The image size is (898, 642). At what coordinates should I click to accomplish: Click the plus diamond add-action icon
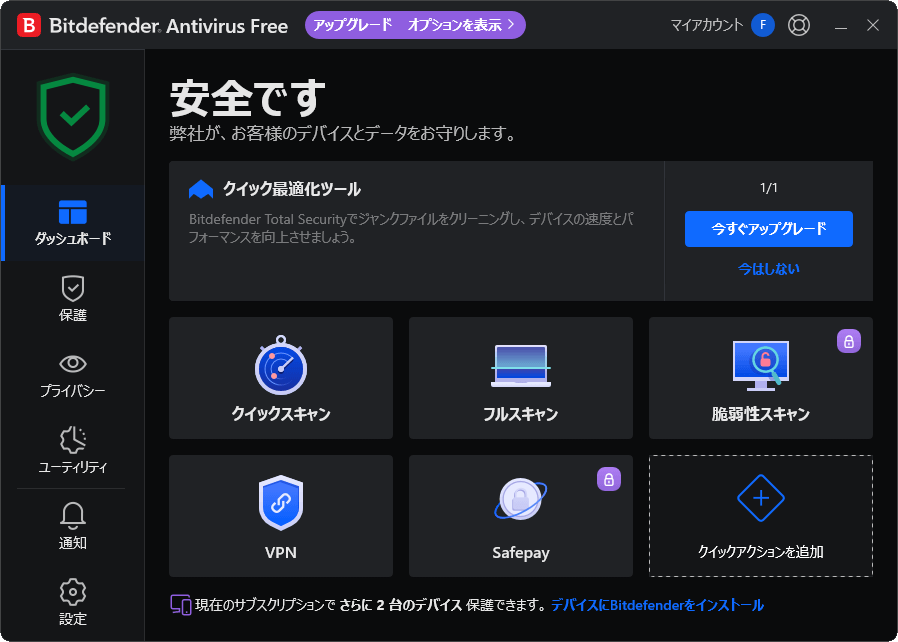761,498
